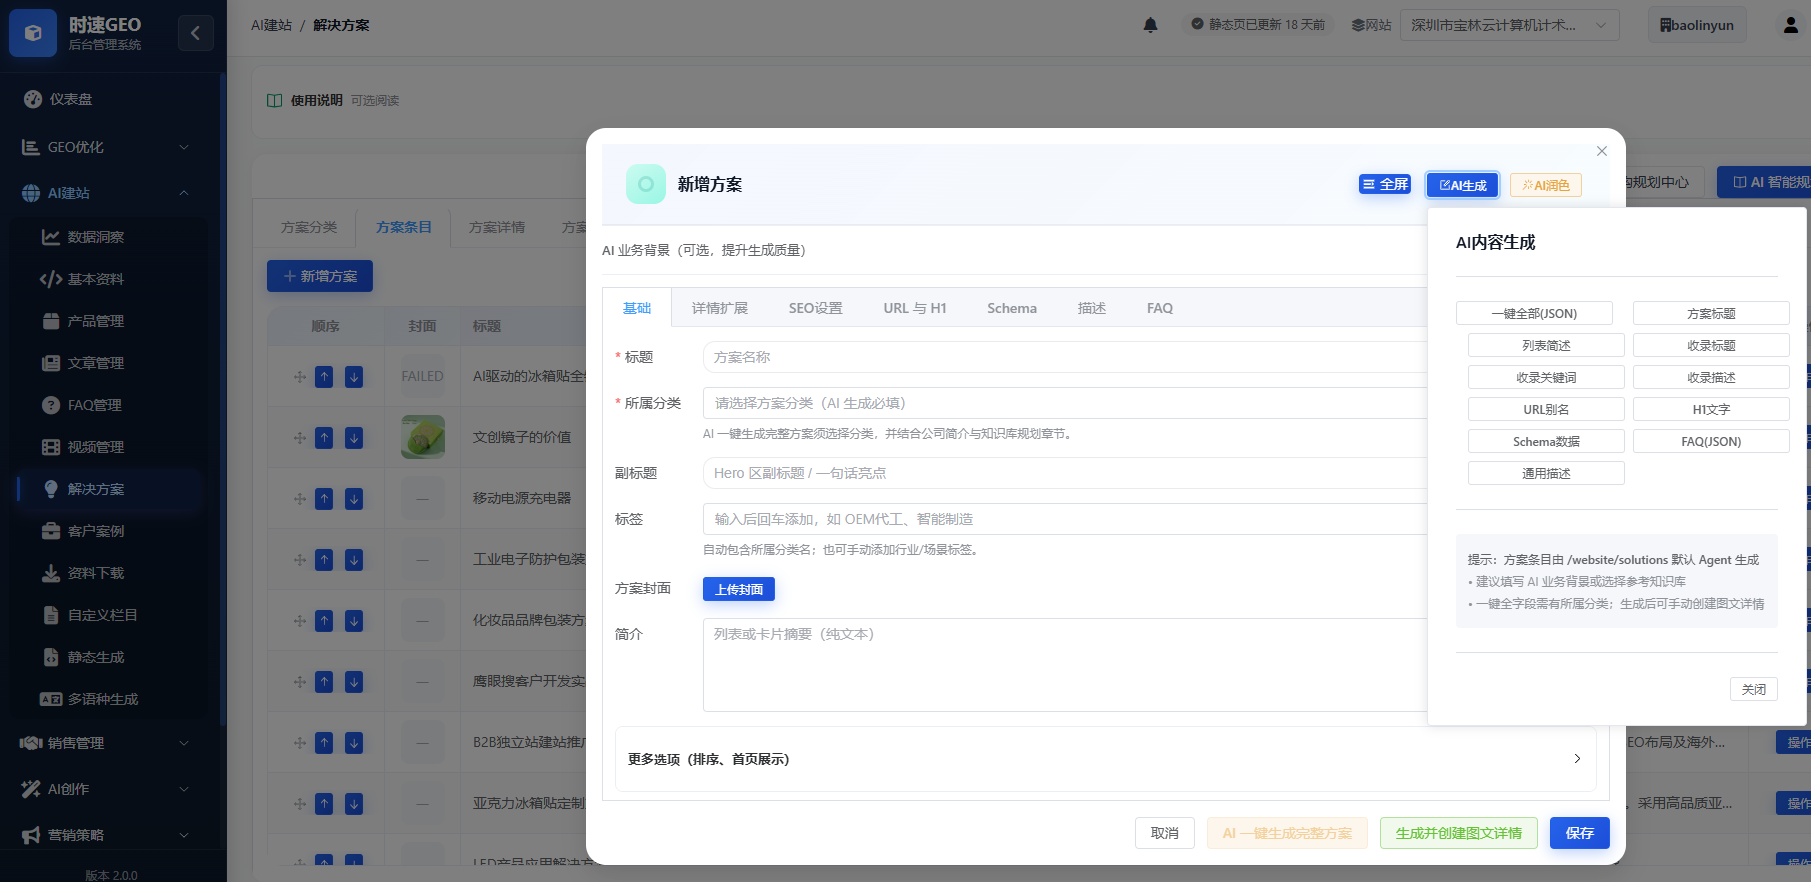The height and width of the screenshot is (882, 1811).
Task: Click move-down arrow for AI驱动的冰箱贴 row
Action: coord(354,377)
